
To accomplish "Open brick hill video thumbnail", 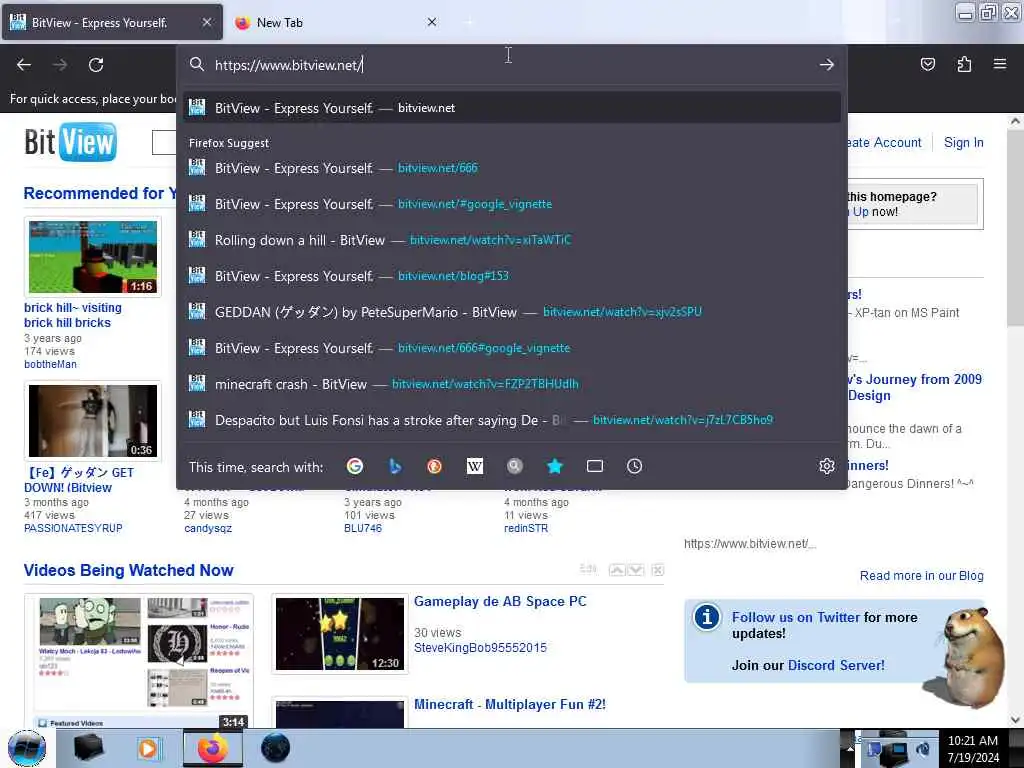I will (93, 257).
